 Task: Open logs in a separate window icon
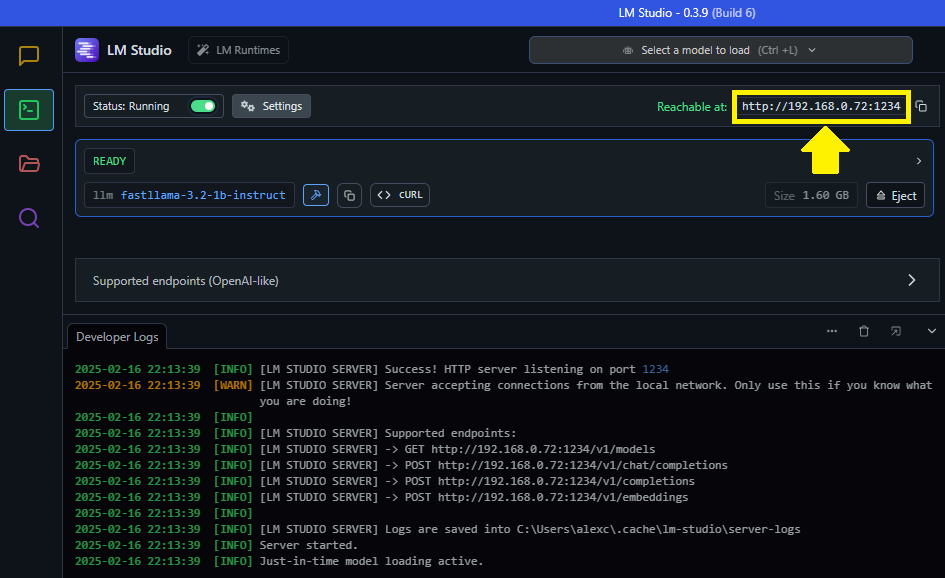click(x=896, y=331)
